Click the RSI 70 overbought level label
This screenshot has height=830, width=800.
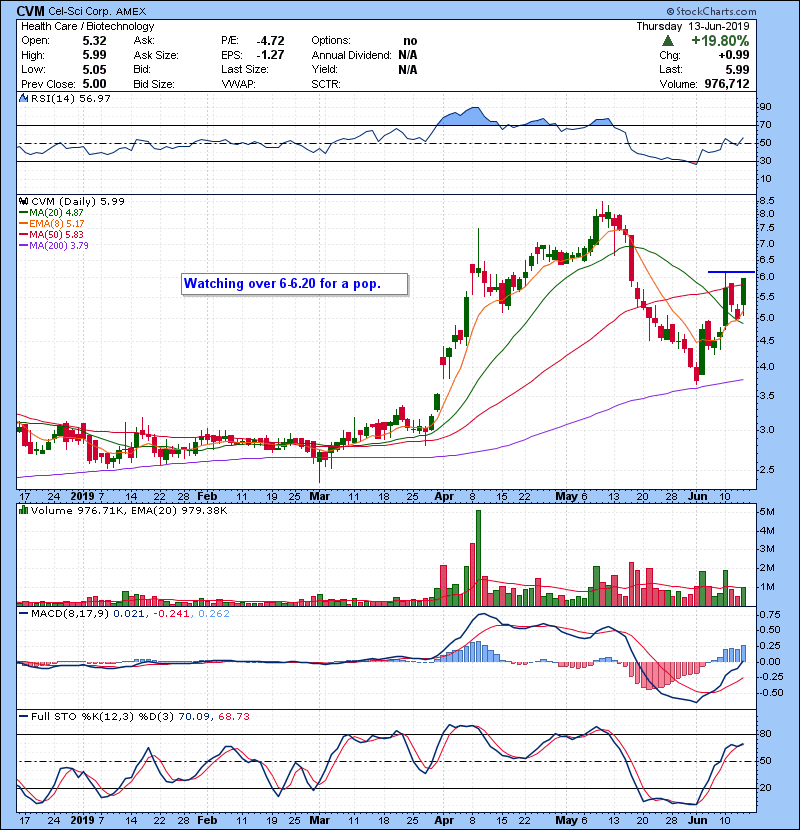click(766, 125)
